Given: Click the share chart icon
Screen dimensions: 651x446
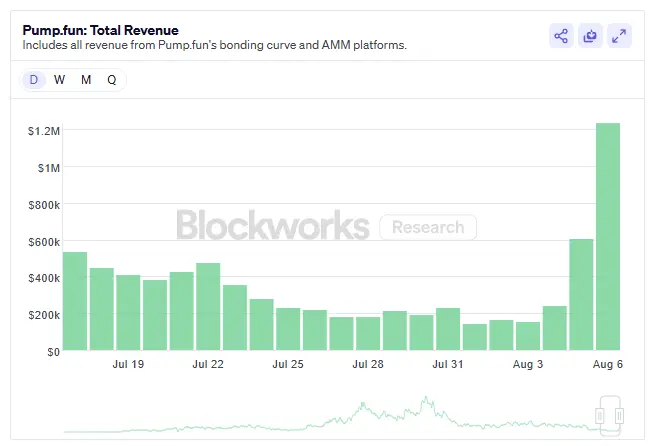Looking at the screenshot, I should point(561,36).
